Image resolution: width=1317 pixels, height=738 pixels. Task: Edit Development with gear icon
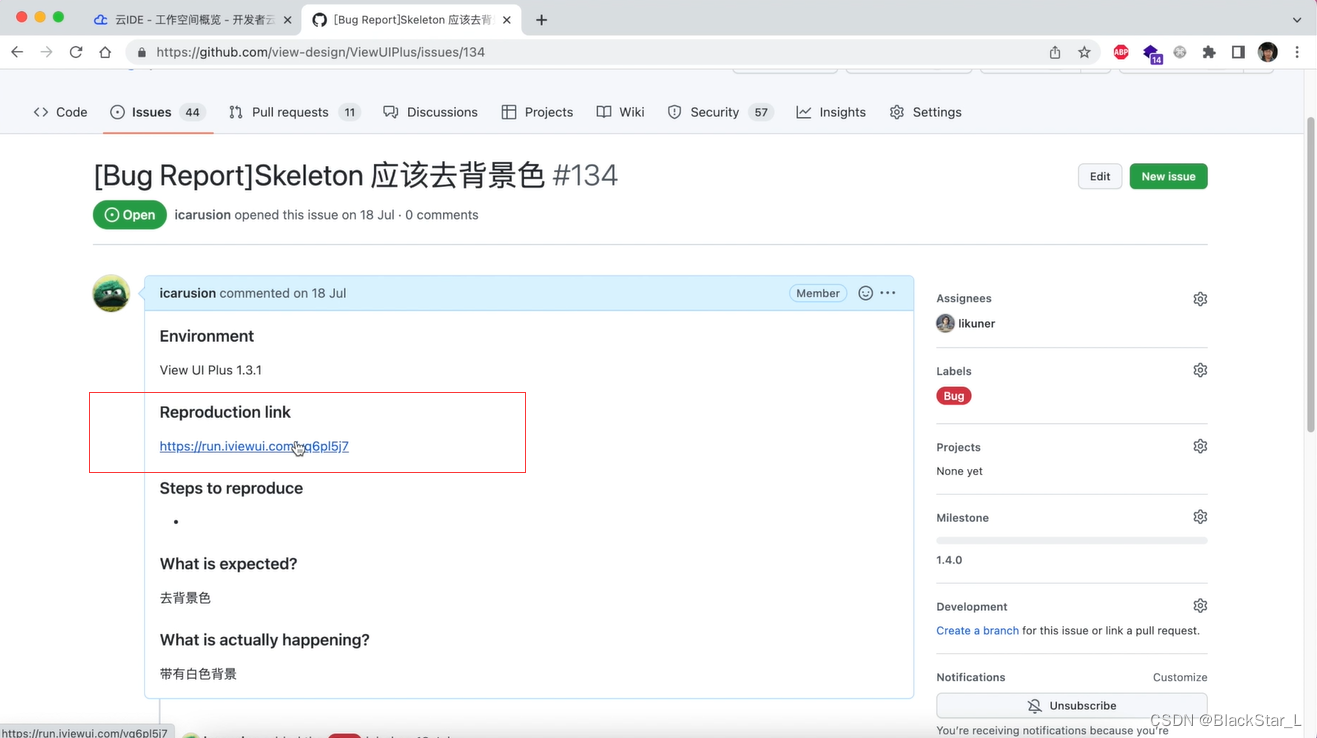(1200, 606)
